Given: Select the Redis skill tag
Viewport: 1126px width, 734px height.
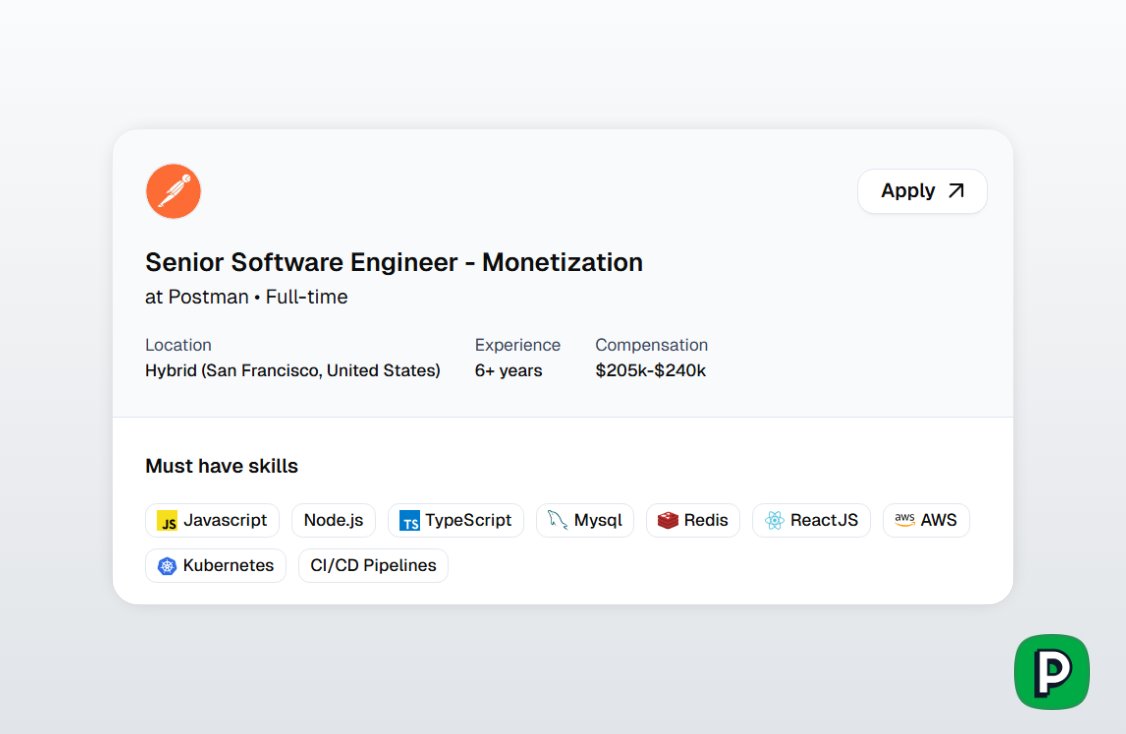Looking at the screenshot, I should [x=692, y=520].
